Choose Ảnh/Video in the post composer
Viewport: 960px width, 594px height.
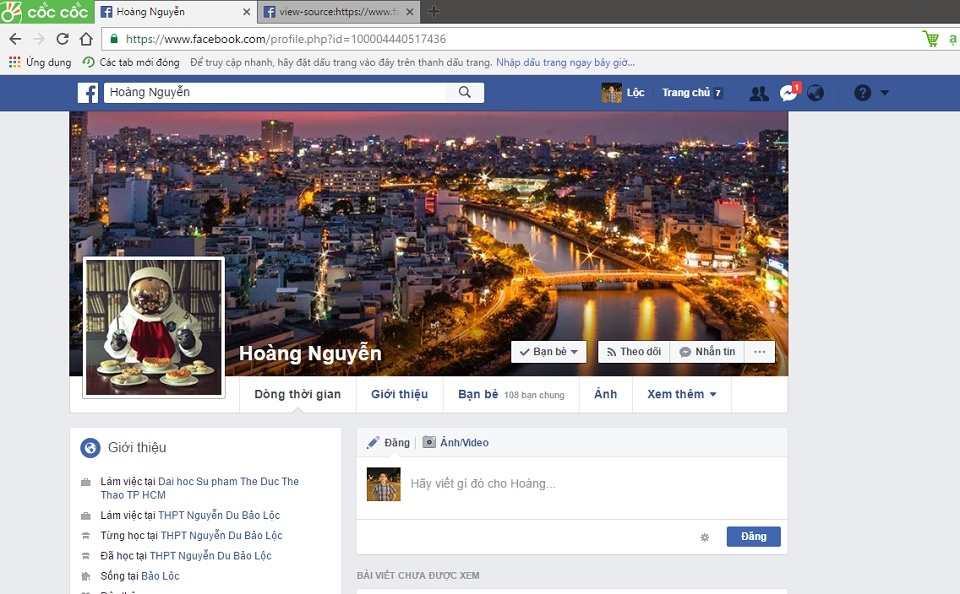456,442
